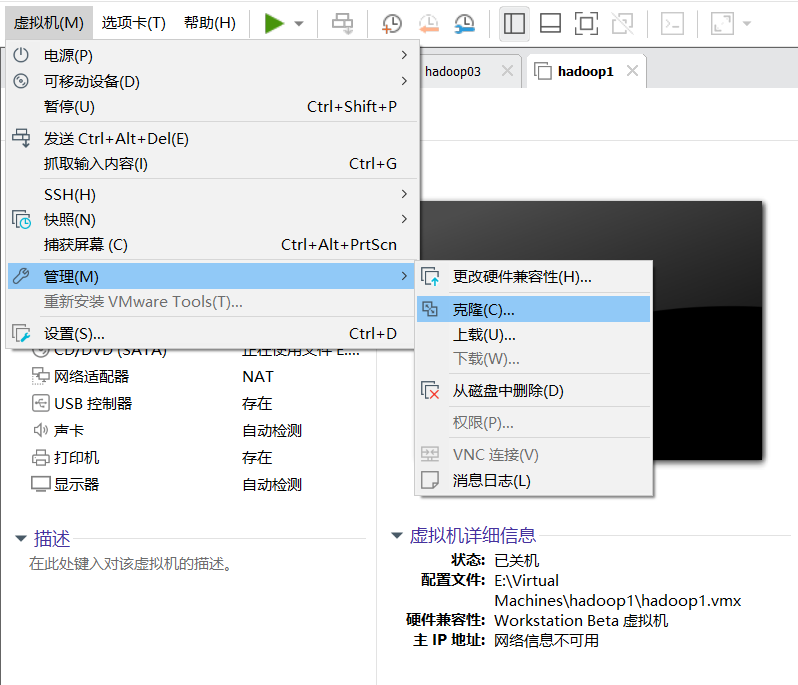Select 更改硬件兼容性(H)... submenu entry
798x685 pixels.
(x=533, y=277)
